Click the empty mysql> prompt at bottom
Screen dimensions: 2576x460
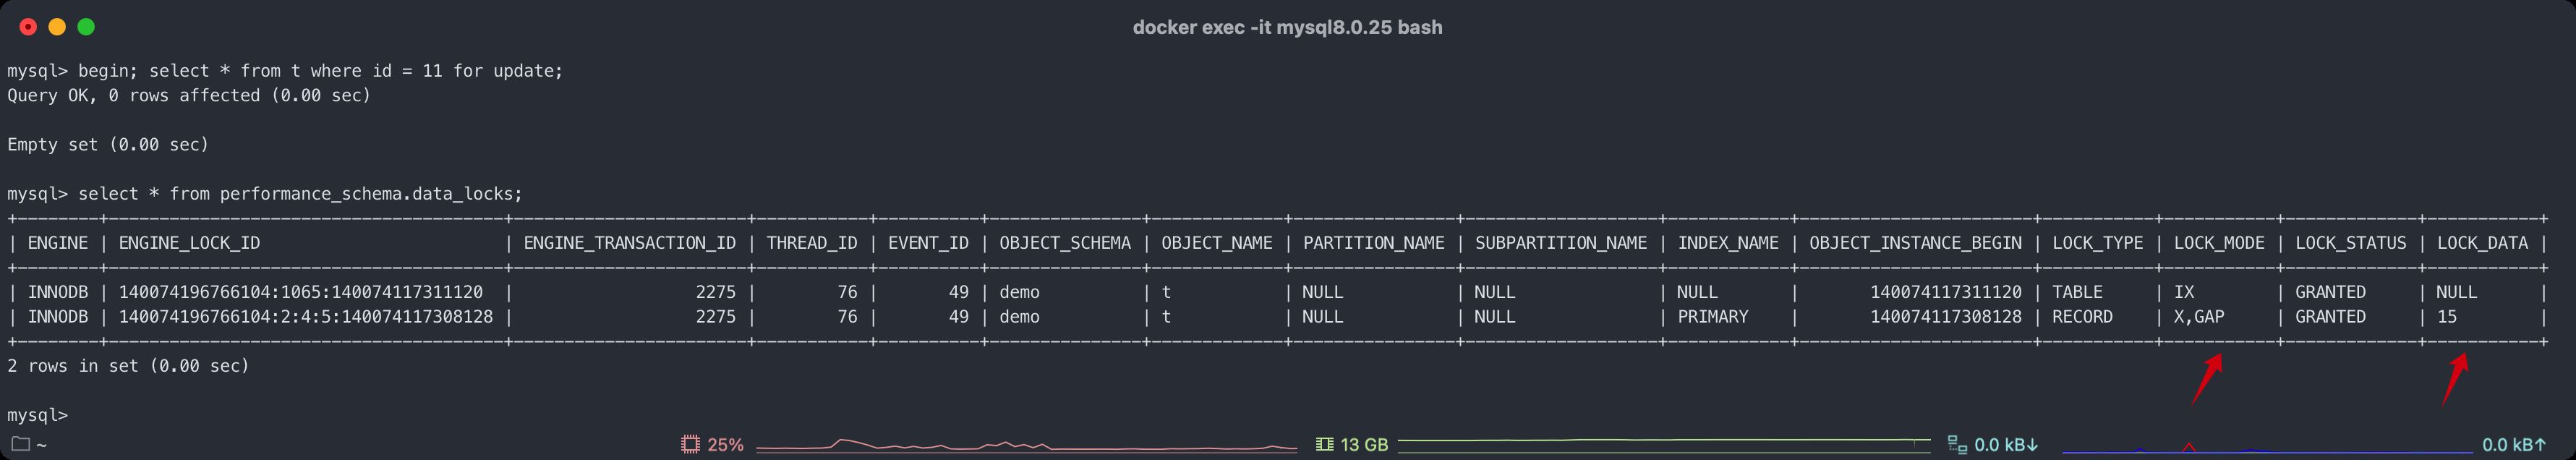[x=38, y=415]
